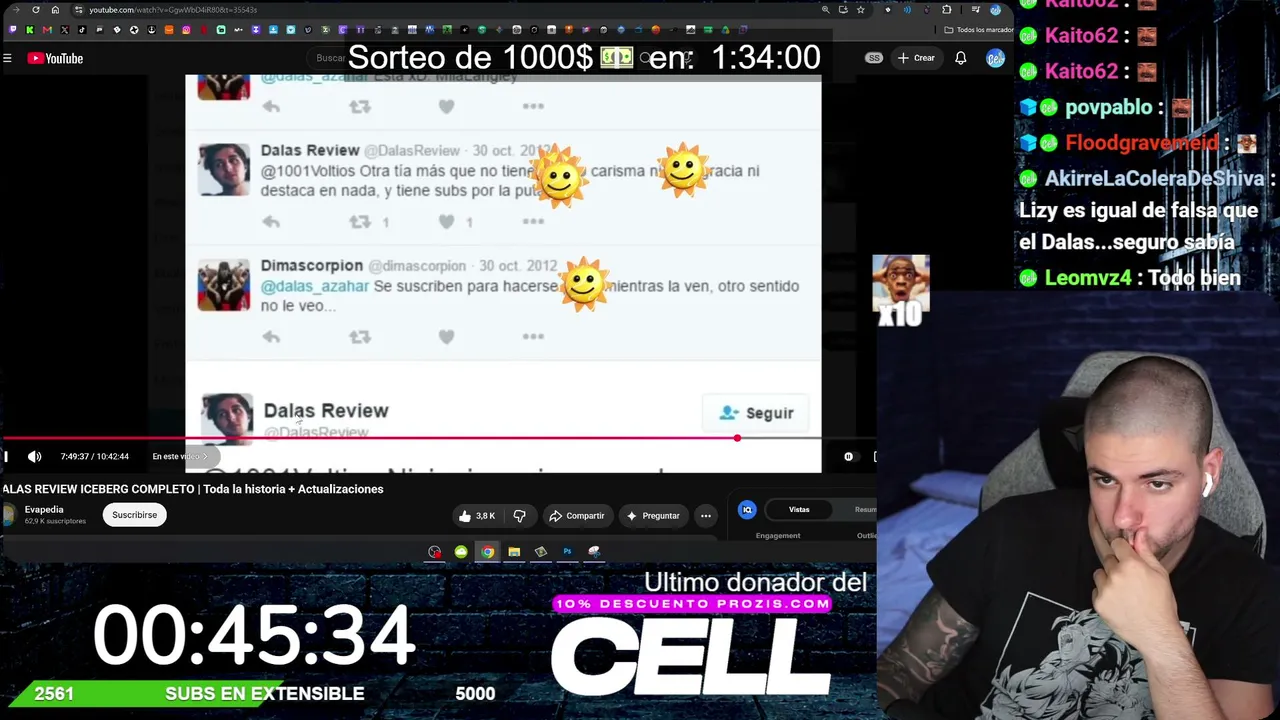Open the Evapedia channel name link
The image size is (1280, 720).
(x=44, y=510)
